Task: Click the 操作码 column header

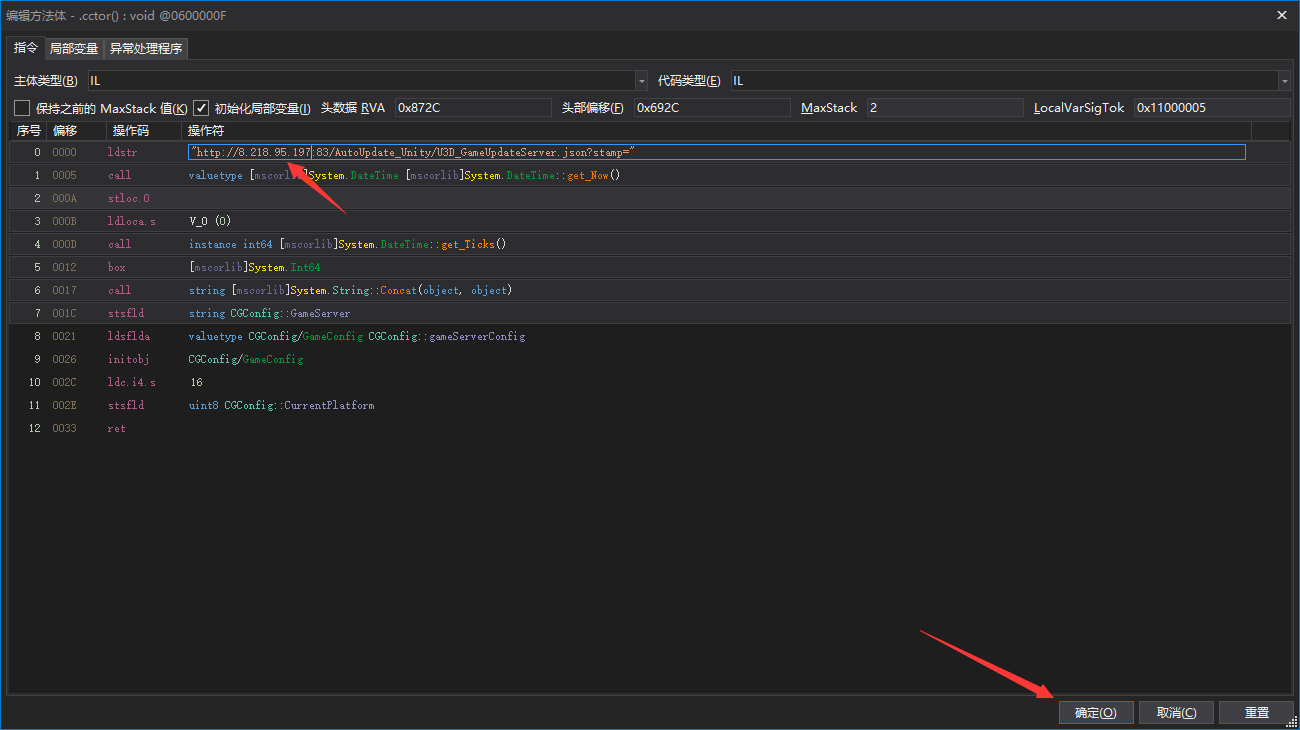Action: [131, 131]
